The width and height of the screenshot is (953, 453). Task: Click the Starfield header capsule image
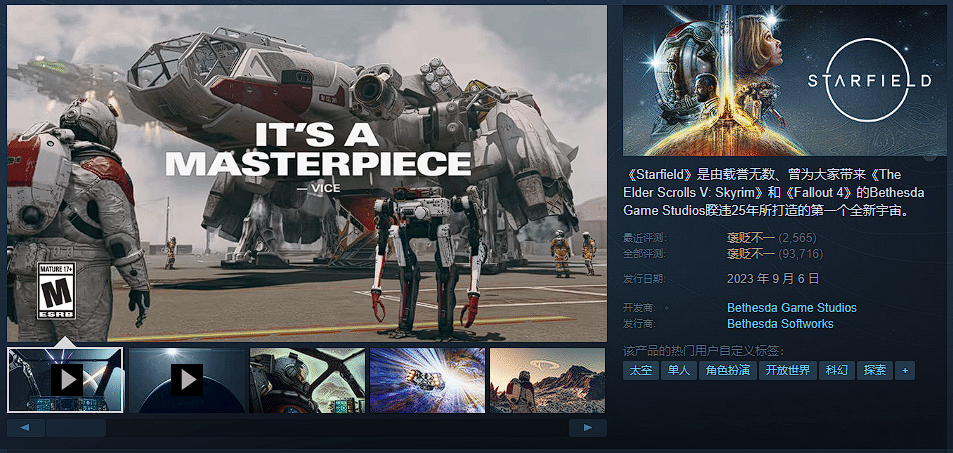click(x=785, y=81)
